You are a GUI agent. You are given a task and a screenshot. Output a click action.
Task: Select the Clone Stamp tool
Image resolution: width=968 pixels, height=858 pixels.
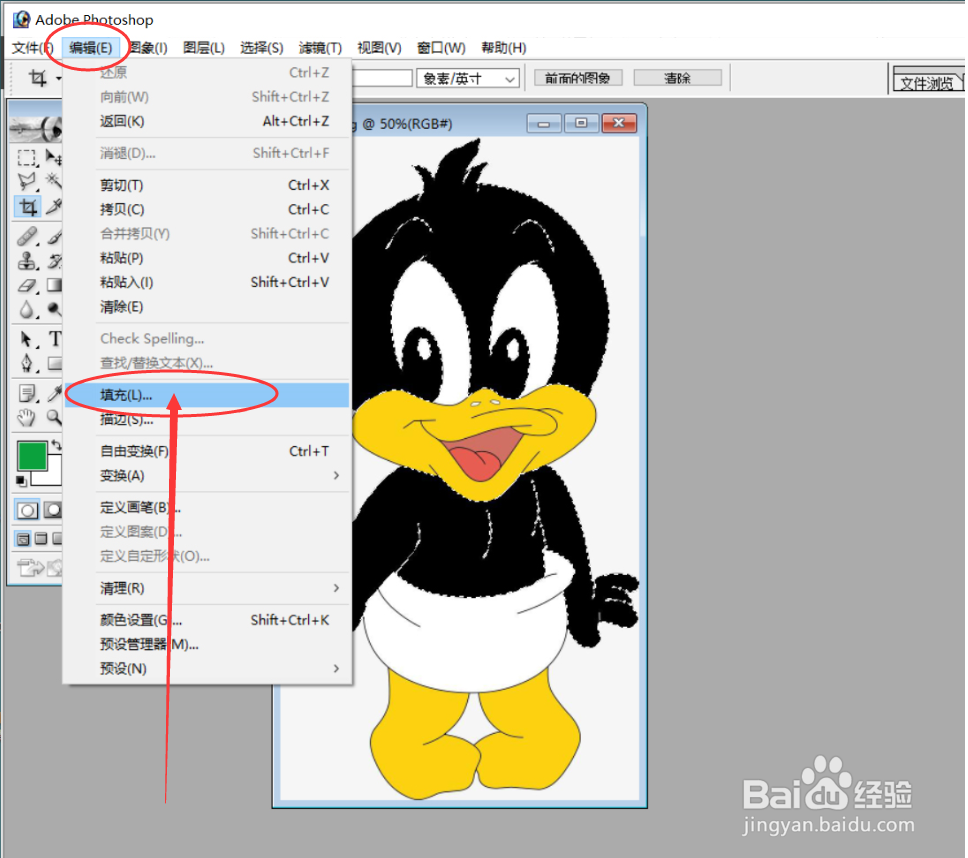click(x=27, y=261)
